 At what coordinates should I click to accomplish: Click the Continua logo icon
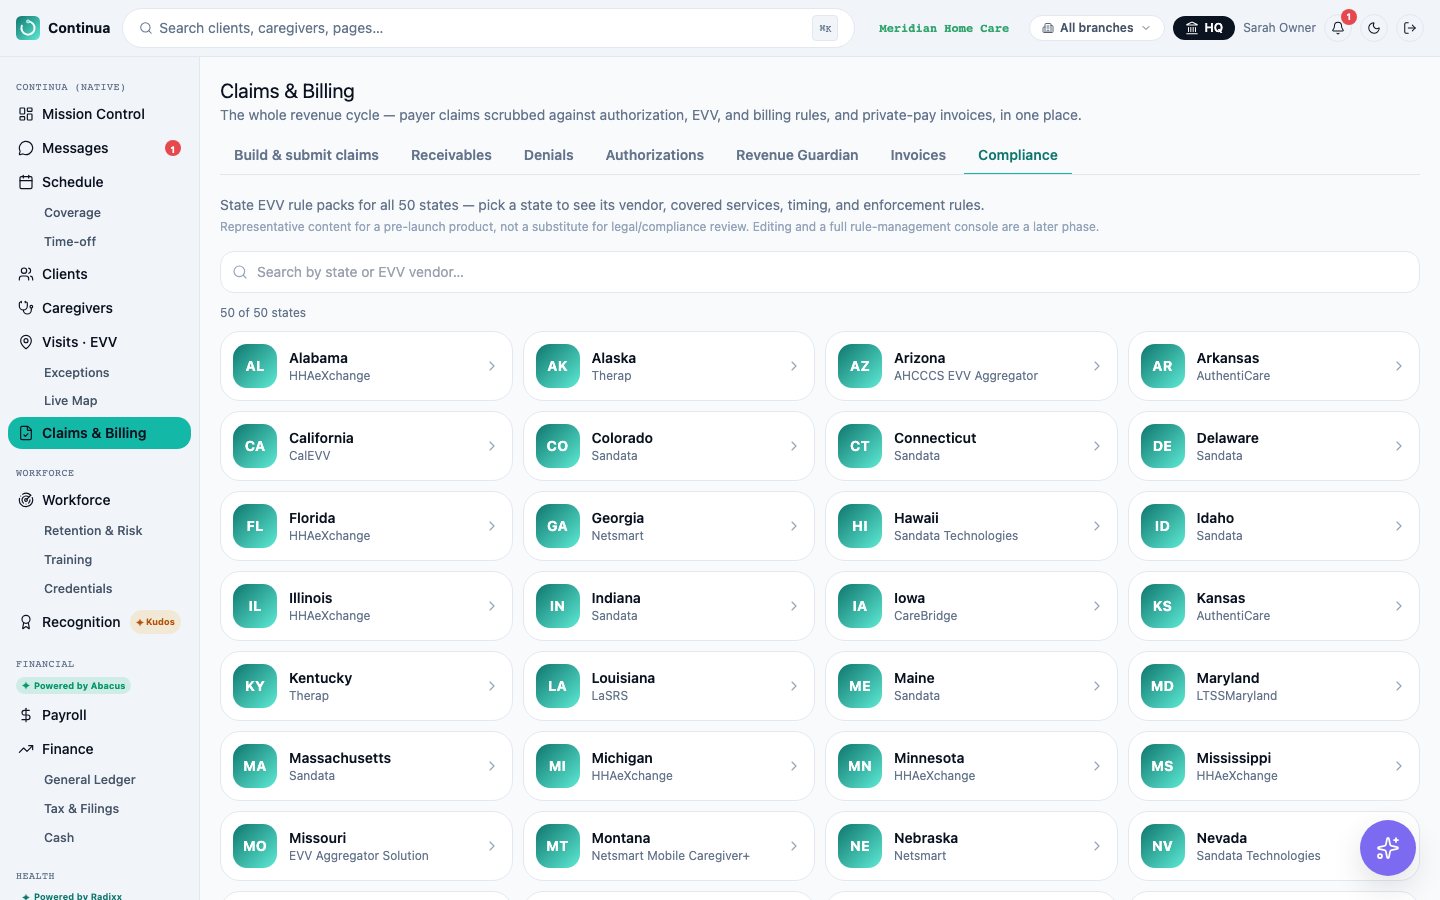(28, 28)
